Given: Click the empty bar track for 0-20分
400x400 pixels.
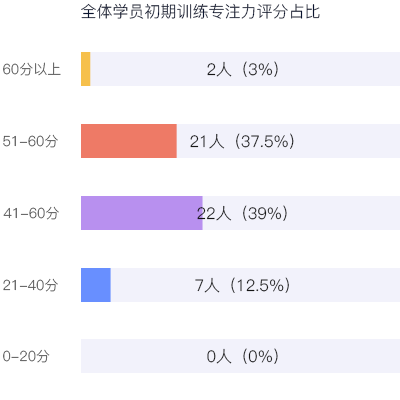Looking at the screenshot, I should pyautogui.click(x=240, y=356).
